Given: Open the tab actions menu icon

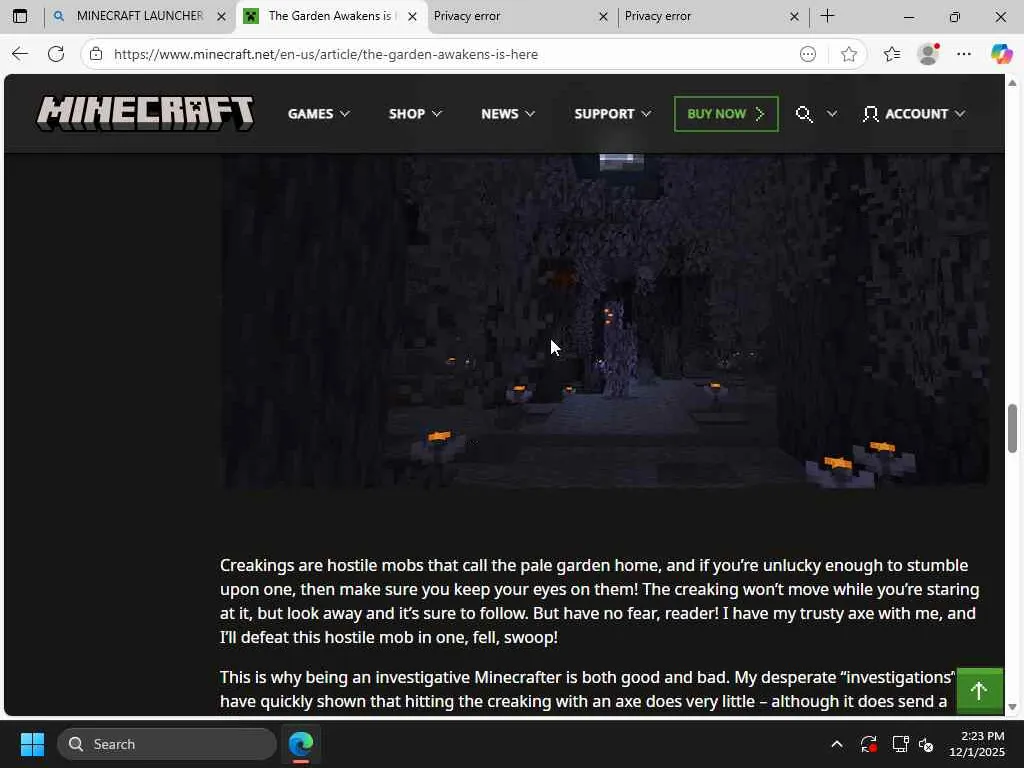Looking at the screenshot, I should pos(20,16).
